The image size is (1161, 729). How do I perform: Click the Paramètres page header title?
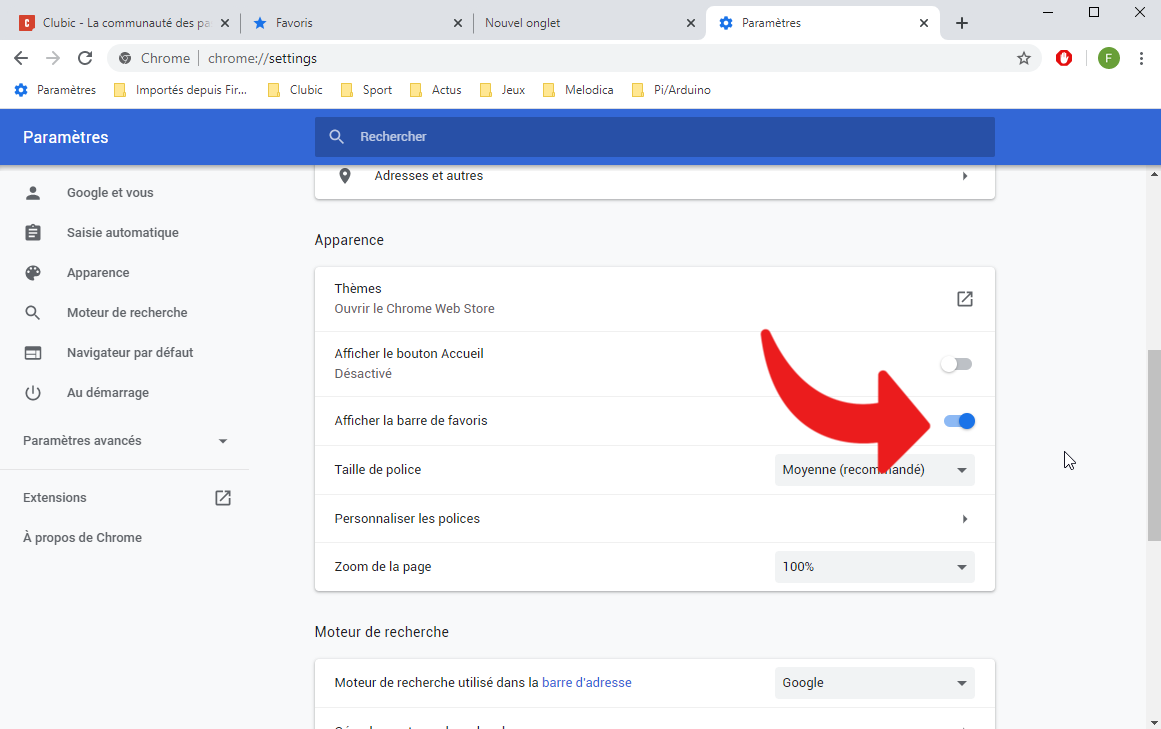(66, 137)
